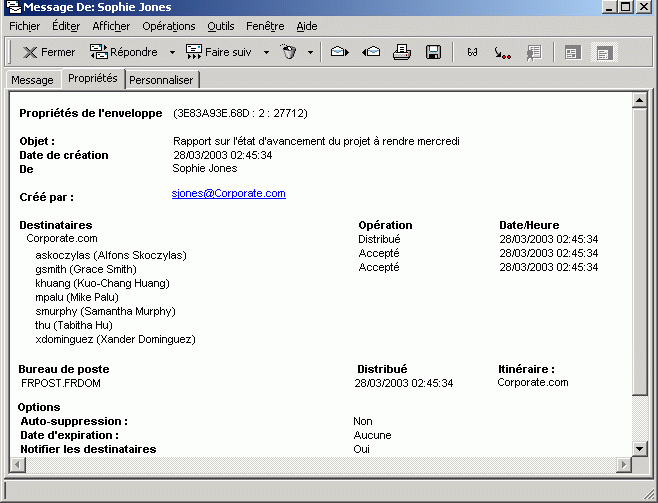Open the dropdown next to trash icon
This screenshot has height=503, width=658.
(x=310, y=53)
